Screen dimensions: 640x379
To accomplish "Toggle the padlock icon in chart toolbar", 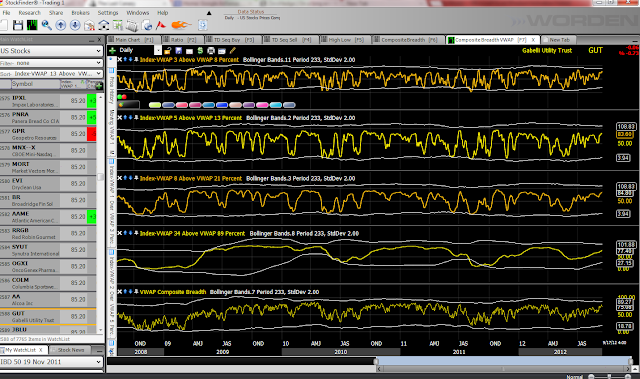I will 167,51.
